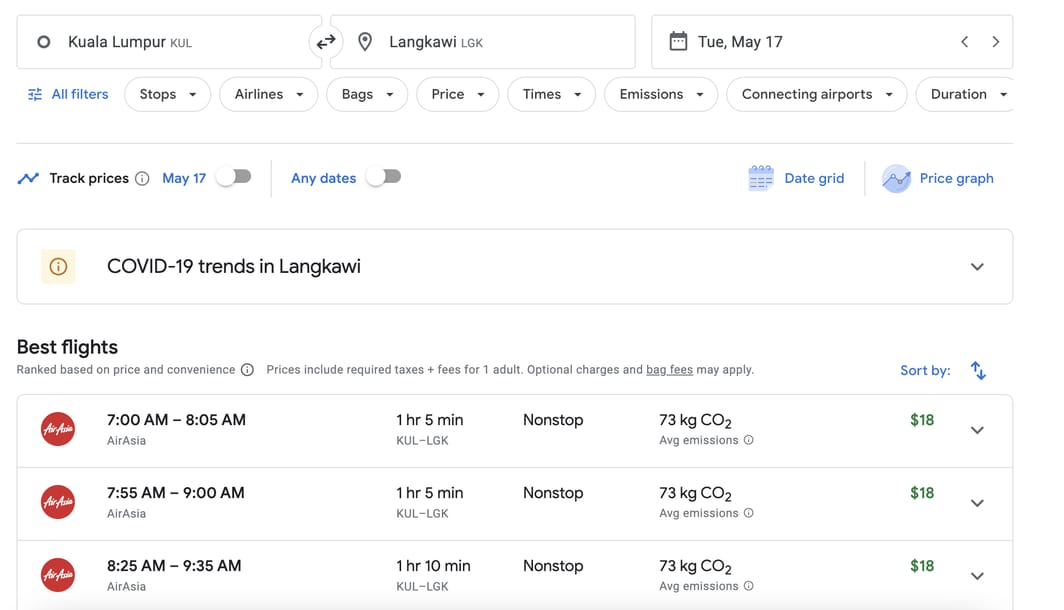Image resolution: width=1064 pixels, height=610 pixels.
Task: Go to next date arrow
Action: [x=995, y=42]
